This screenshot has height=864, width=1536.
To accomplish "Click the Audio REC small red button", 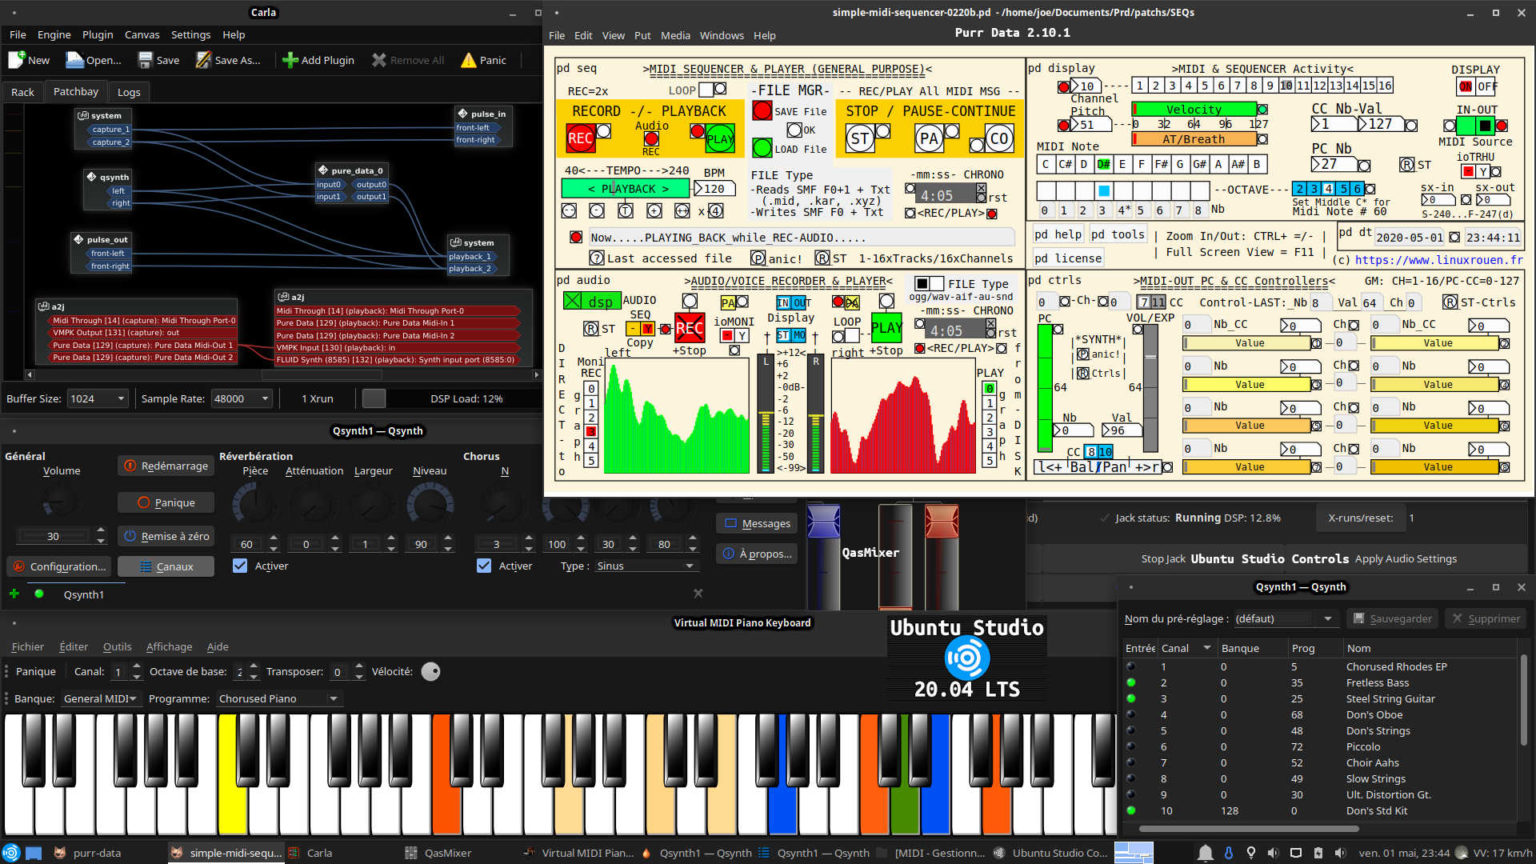I will pyautogui.click(x=651, y=139).
